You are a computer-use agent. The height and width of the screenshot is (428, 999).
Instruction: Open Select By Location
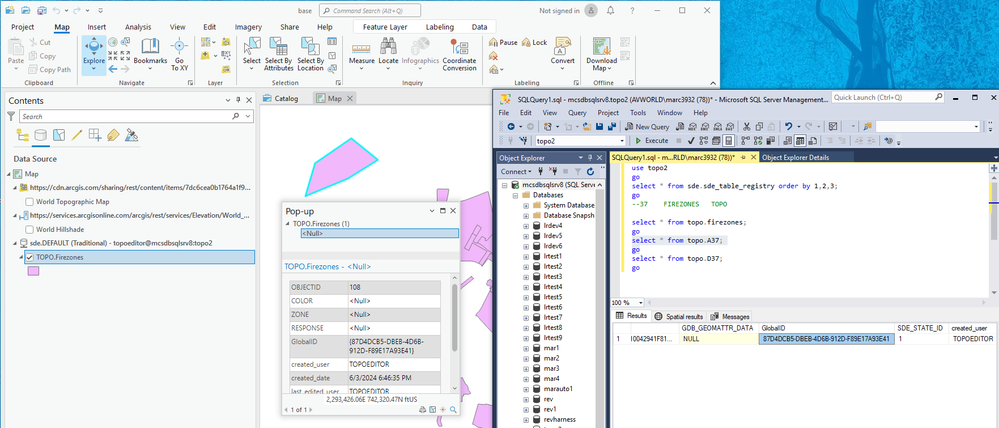310,54
